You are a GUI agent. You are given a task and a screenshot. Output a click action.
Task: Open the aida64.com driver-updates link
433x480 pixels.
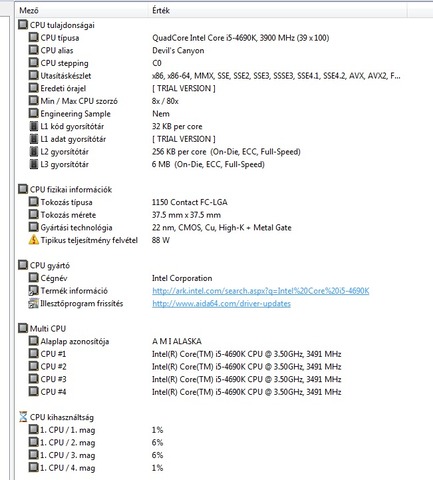[x=221, y=303]
